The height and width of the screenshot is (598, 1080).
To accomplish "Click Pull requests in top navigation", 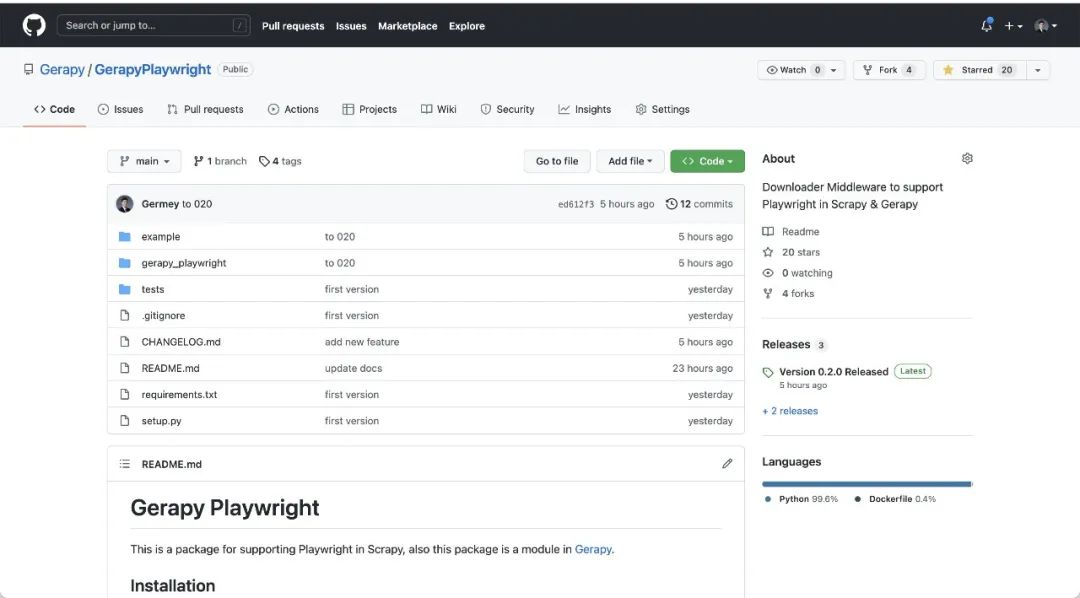I will tap(293, 25).
